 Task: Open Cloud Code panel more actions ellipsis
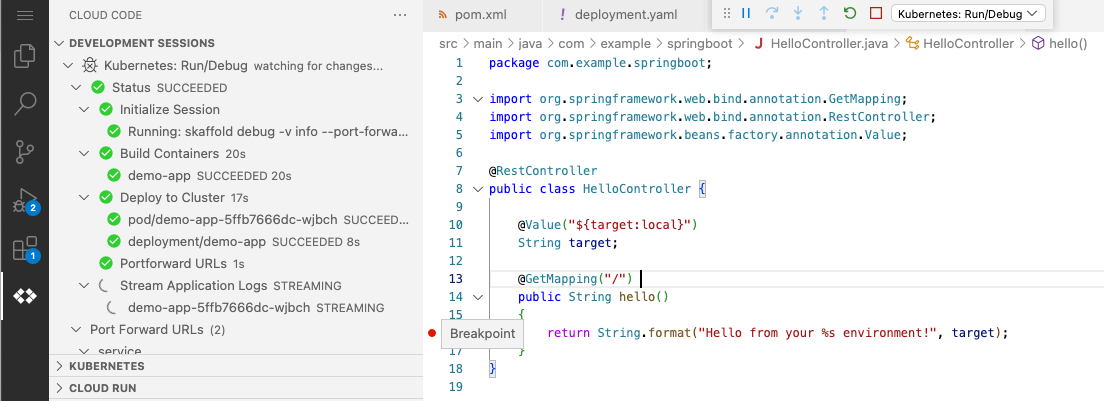[x=400, y=15]
